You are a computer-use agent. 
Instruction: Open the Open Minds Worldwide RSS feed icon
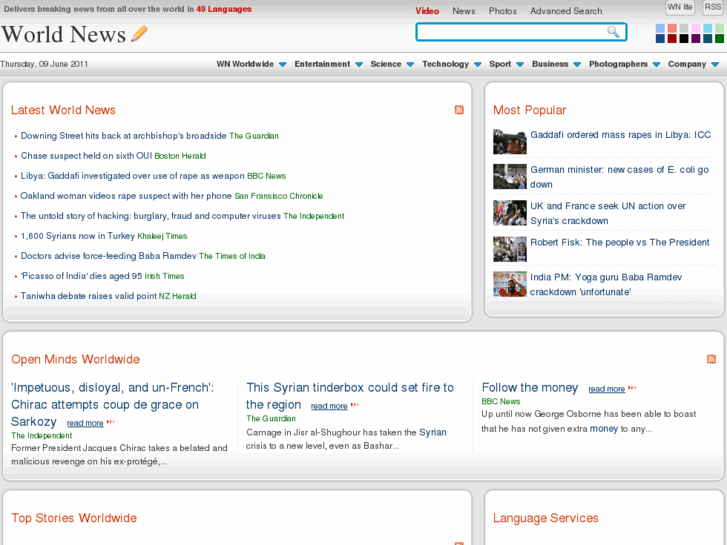tap(711, 359)
